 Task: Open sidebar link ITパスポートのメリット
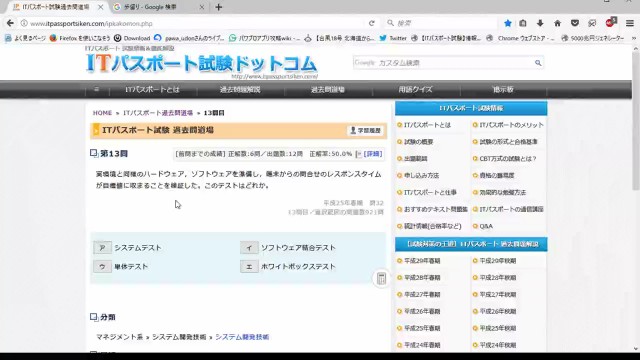click(x=511, y=125)
